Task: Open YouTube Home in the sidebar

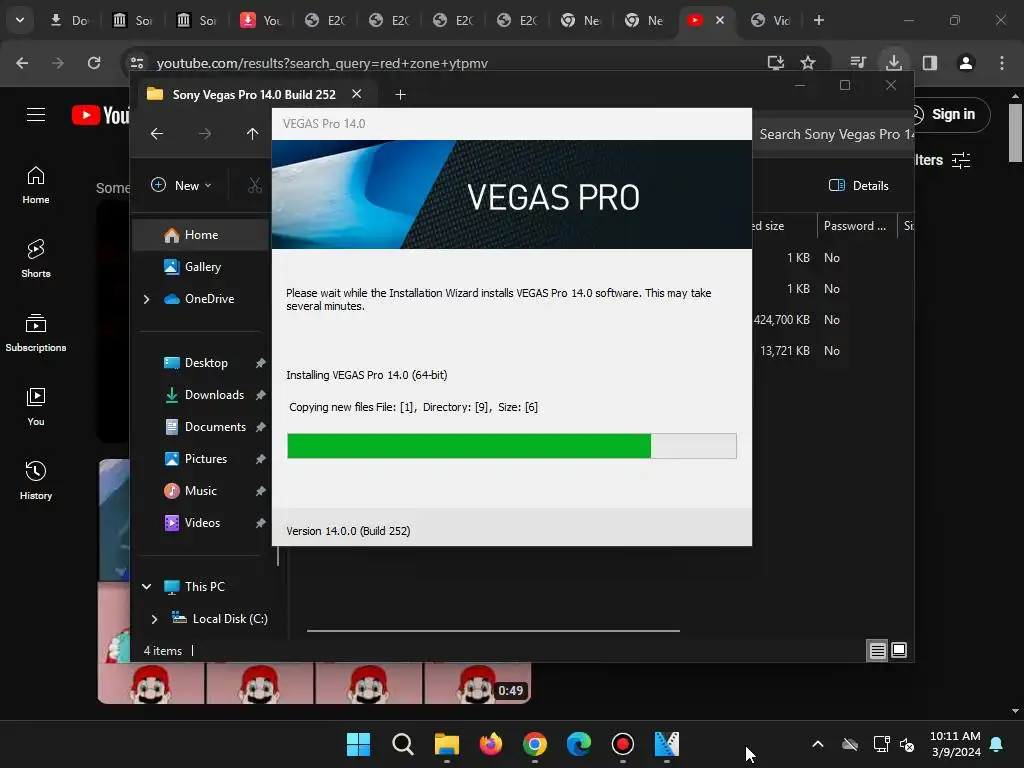Action: (36, 185)
